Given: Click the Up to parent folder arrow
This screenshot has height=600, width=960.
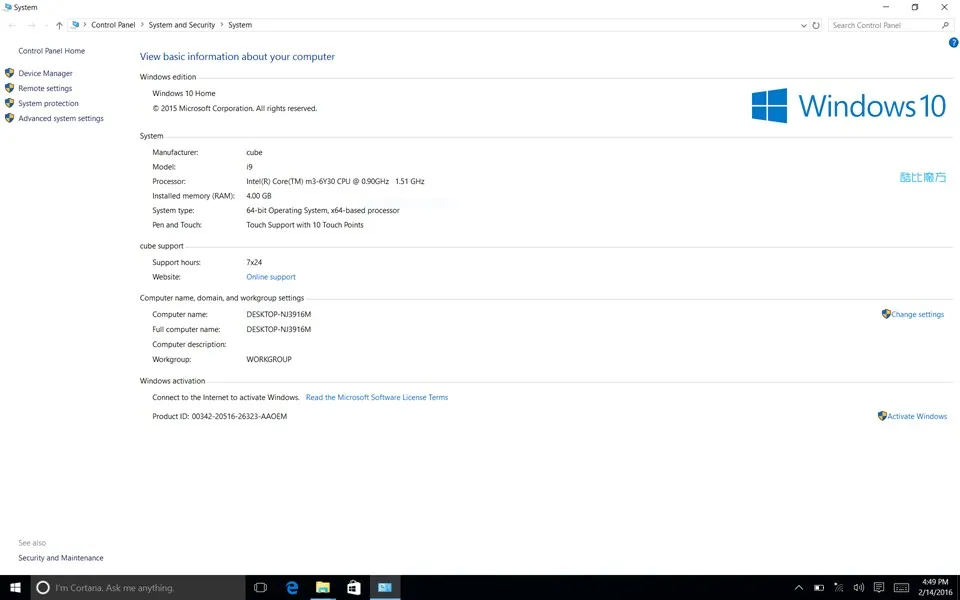Looking at the screenshot, I should pyautogui.click(x=59, y=25).
